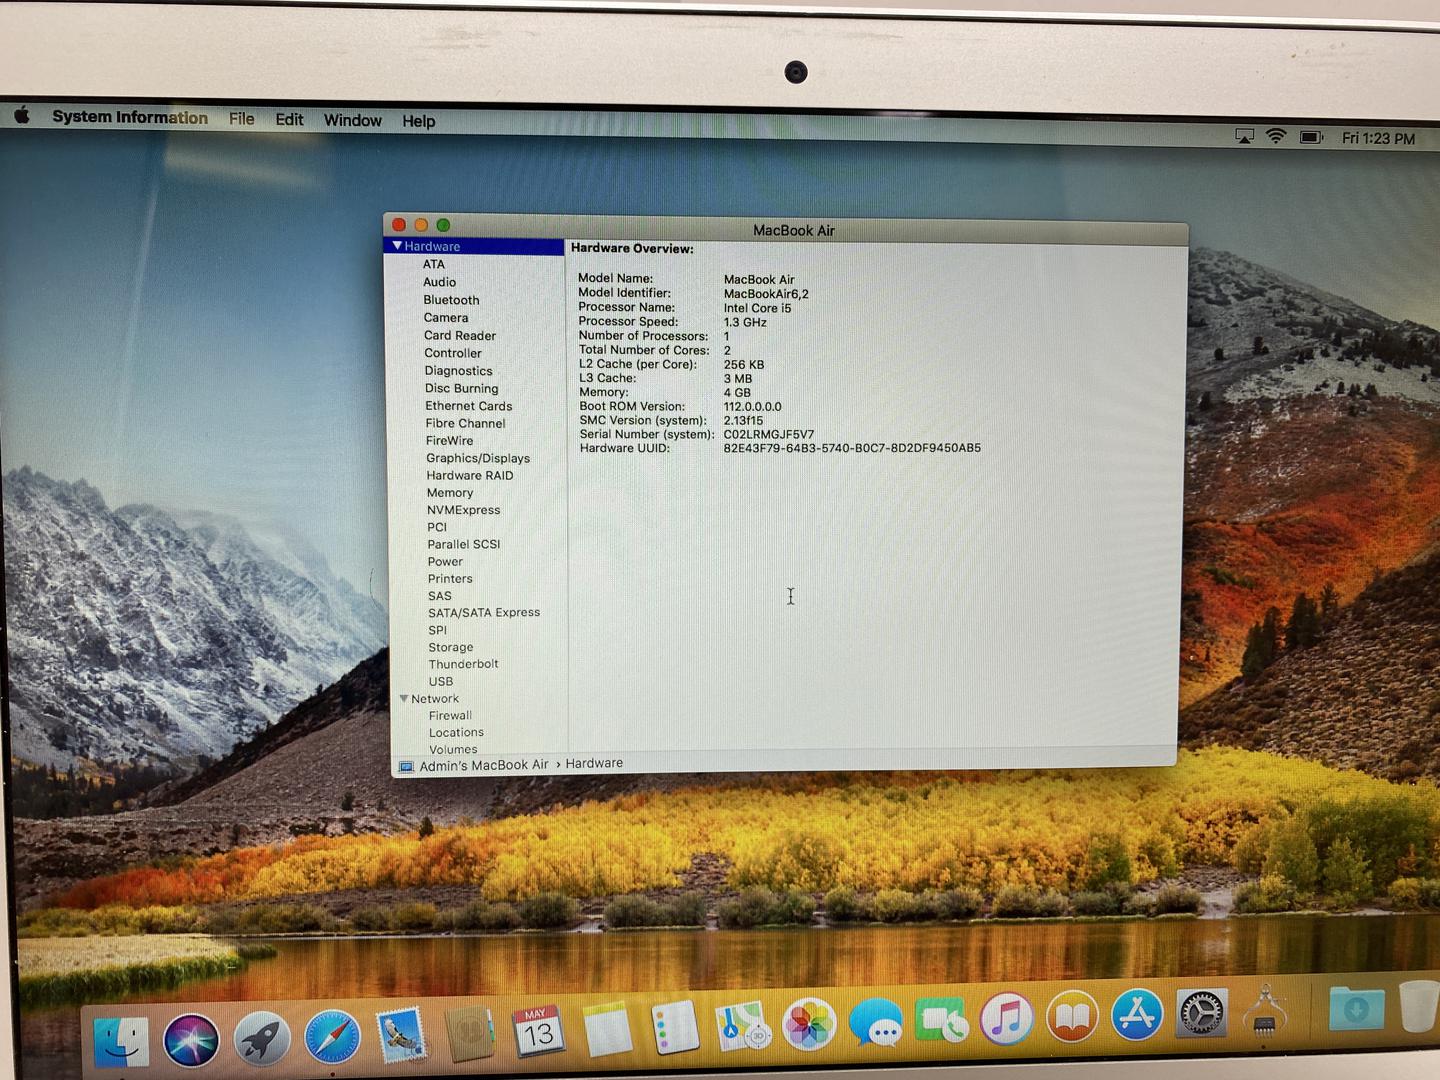Click Admin's MacBook Air in path bar
Image resolution: width=1440 pixels, height=1080 pixels.
(484, 765)
